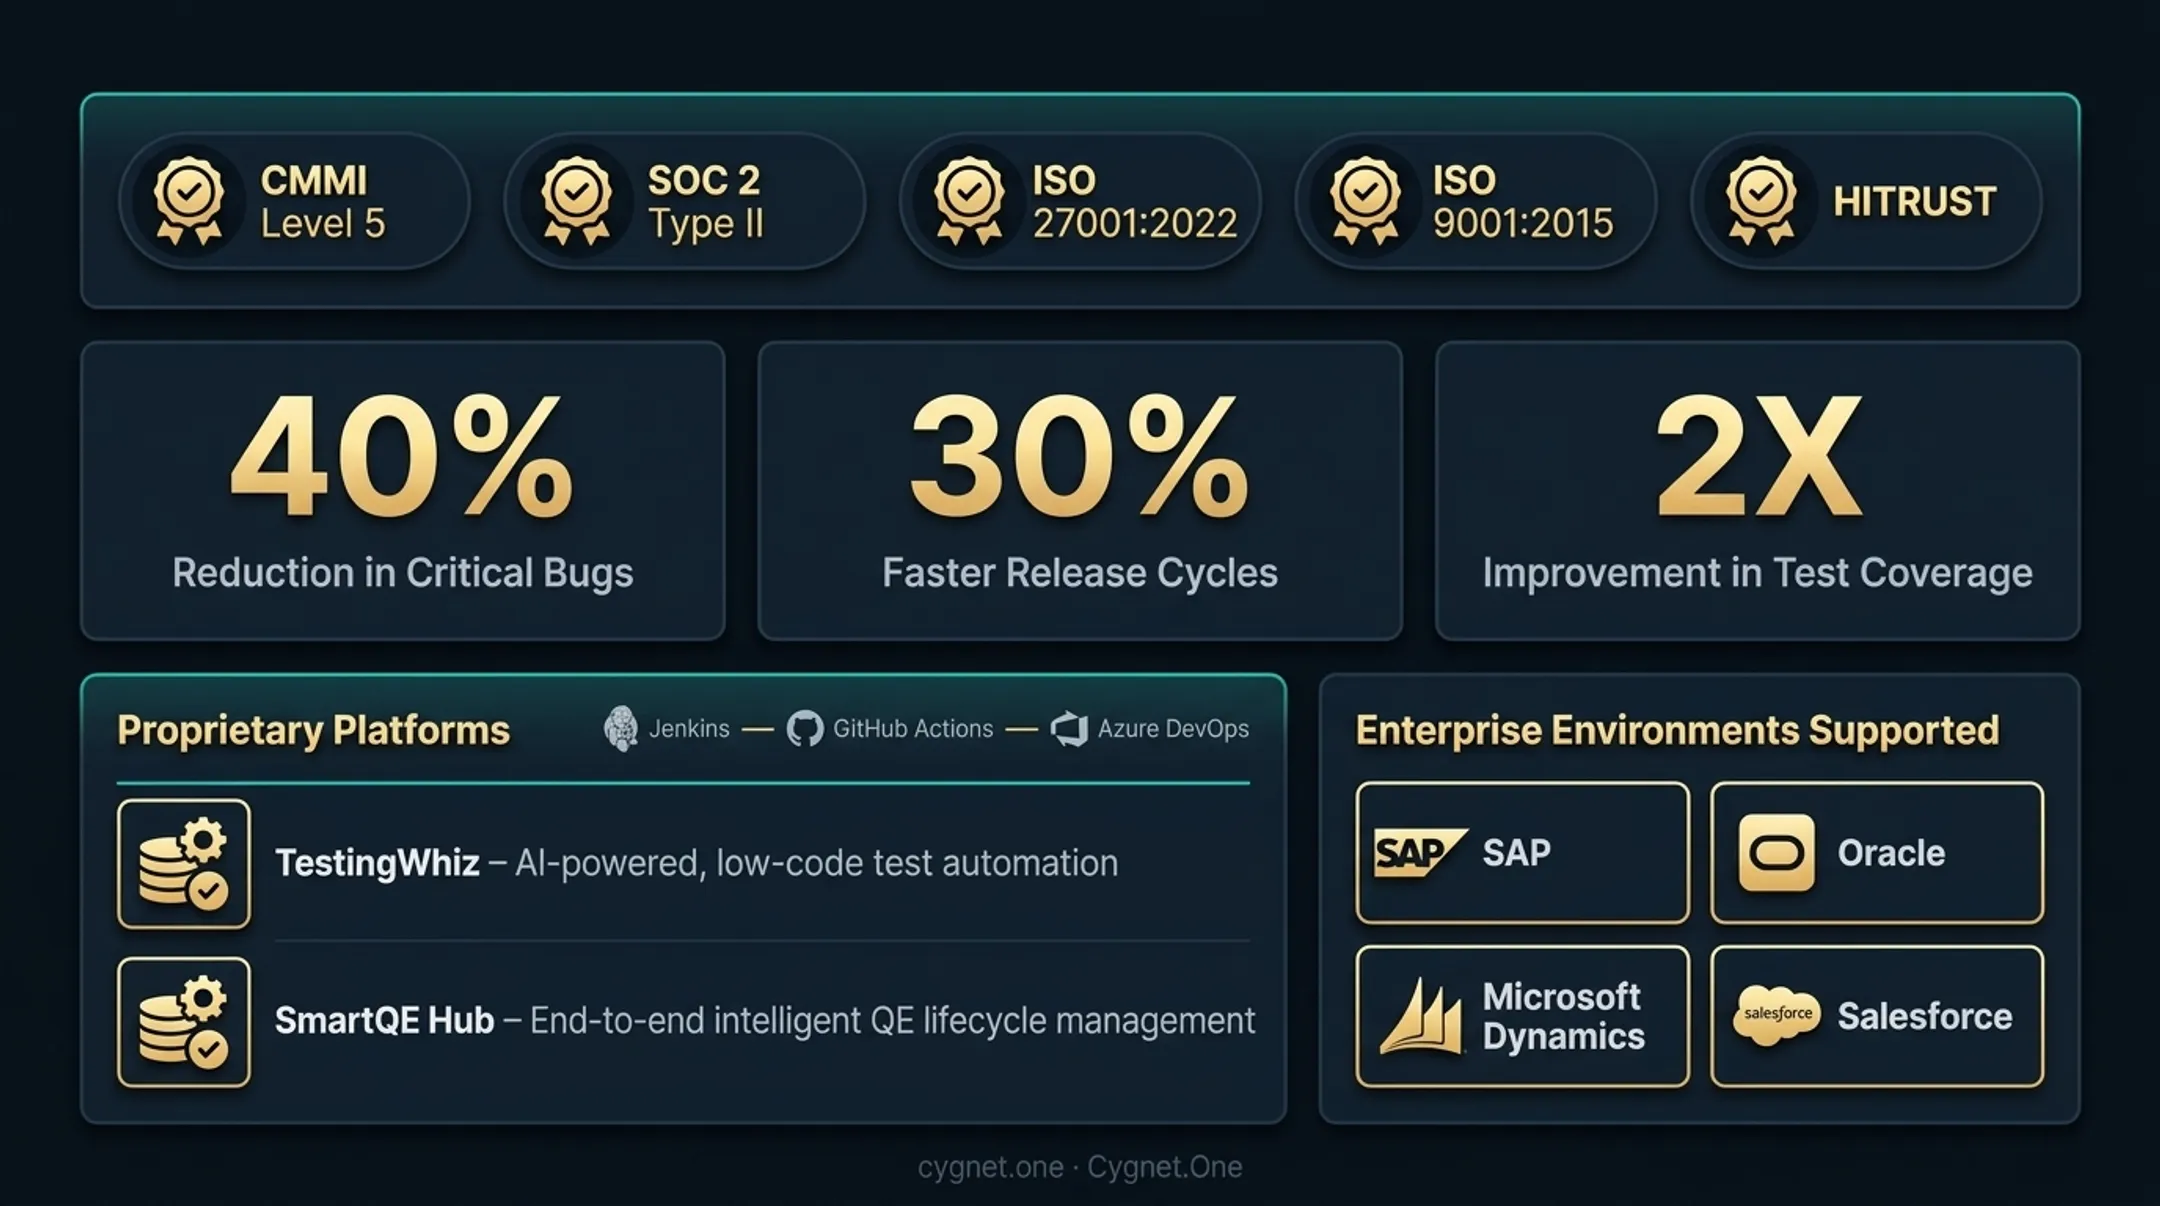The height and width of the screenshot is (1206, 2160).
Task: Click the 'Azure DevOps' label
Action: click(x=1173, y=729)
